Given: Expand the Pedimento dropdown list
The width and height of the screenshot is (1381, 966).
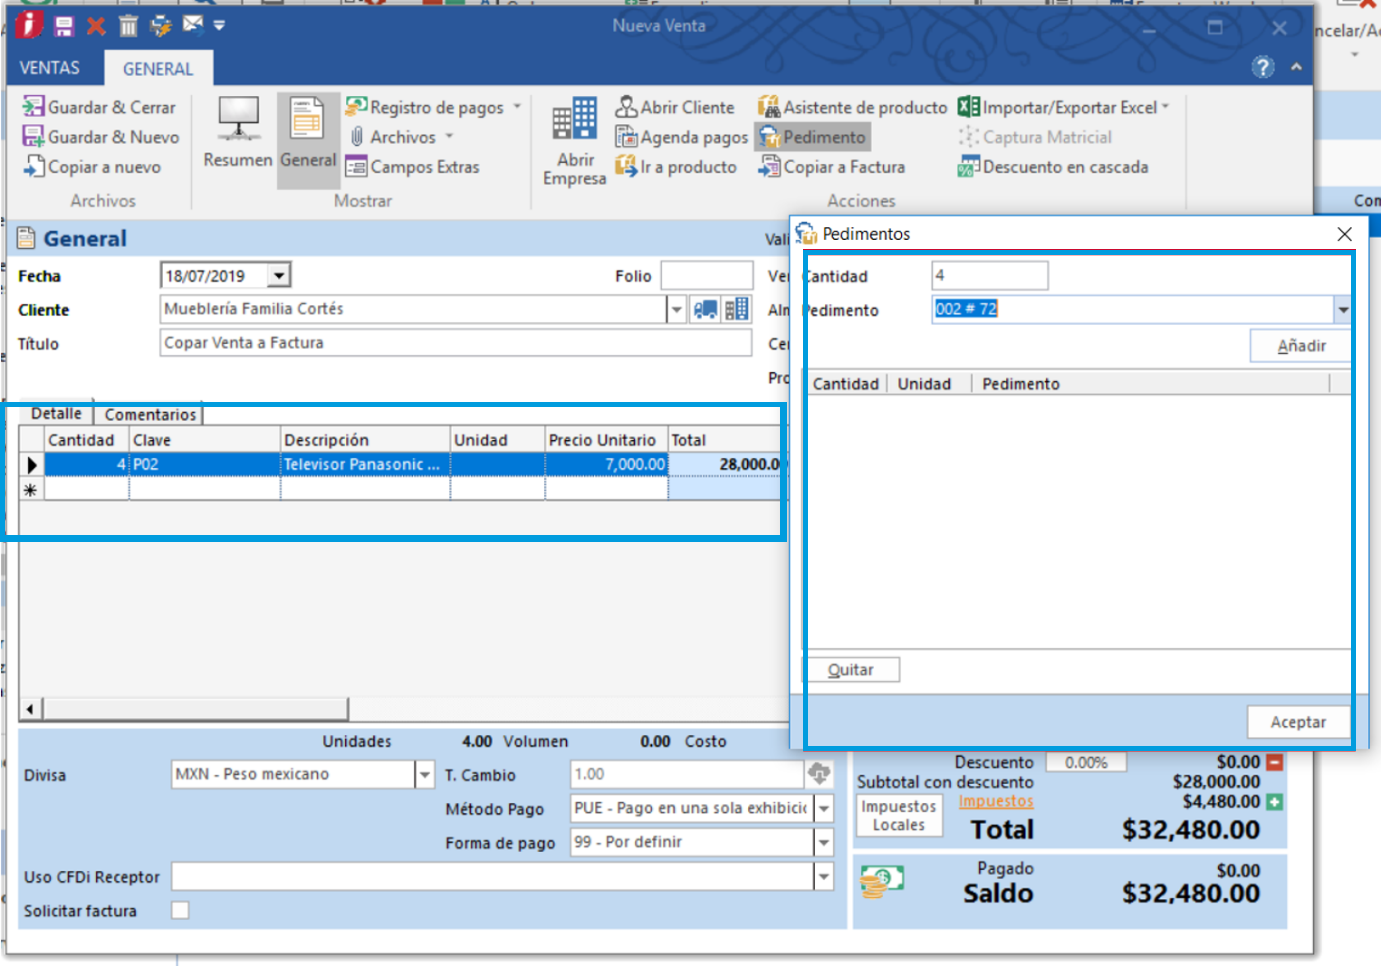Looking at the screenshot, I should pyautogui.click(x=1342, y=310).
